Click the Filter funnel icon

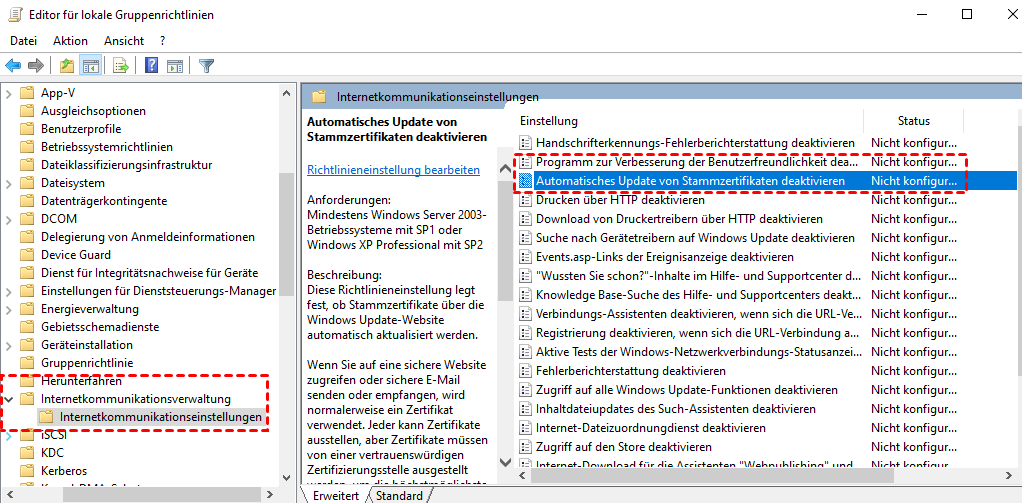click(206, 66)
